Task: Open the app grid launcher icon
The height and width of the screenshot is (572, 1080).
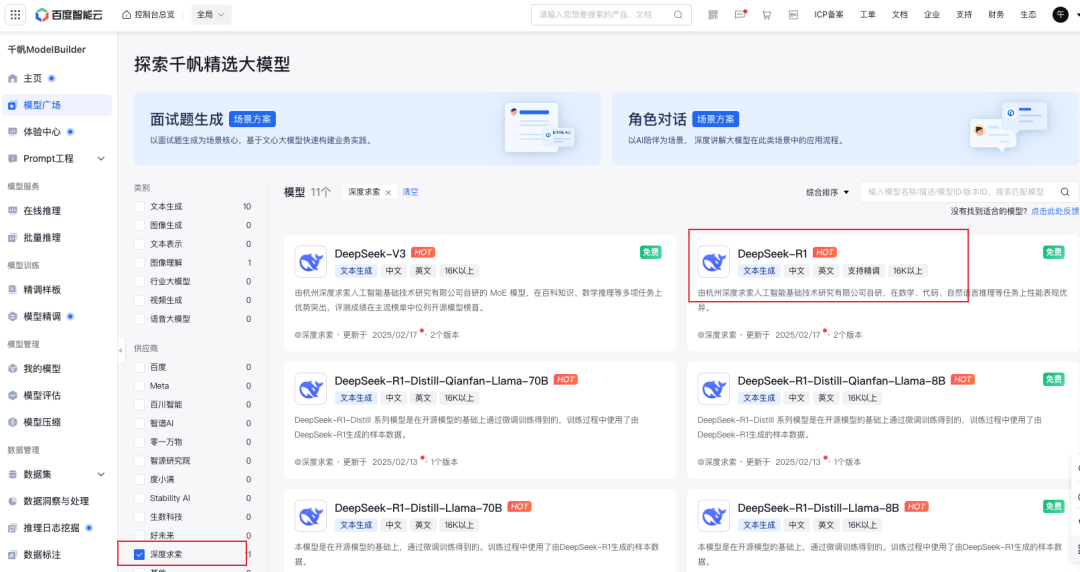Action: [x=15, y=14]
